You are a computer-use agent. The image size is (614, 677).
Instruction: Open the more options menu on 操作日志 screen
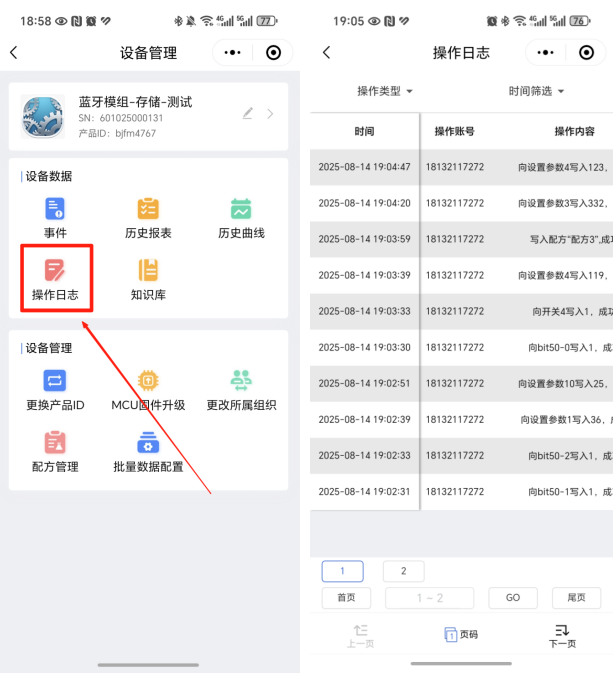click(x=545, y=53)
